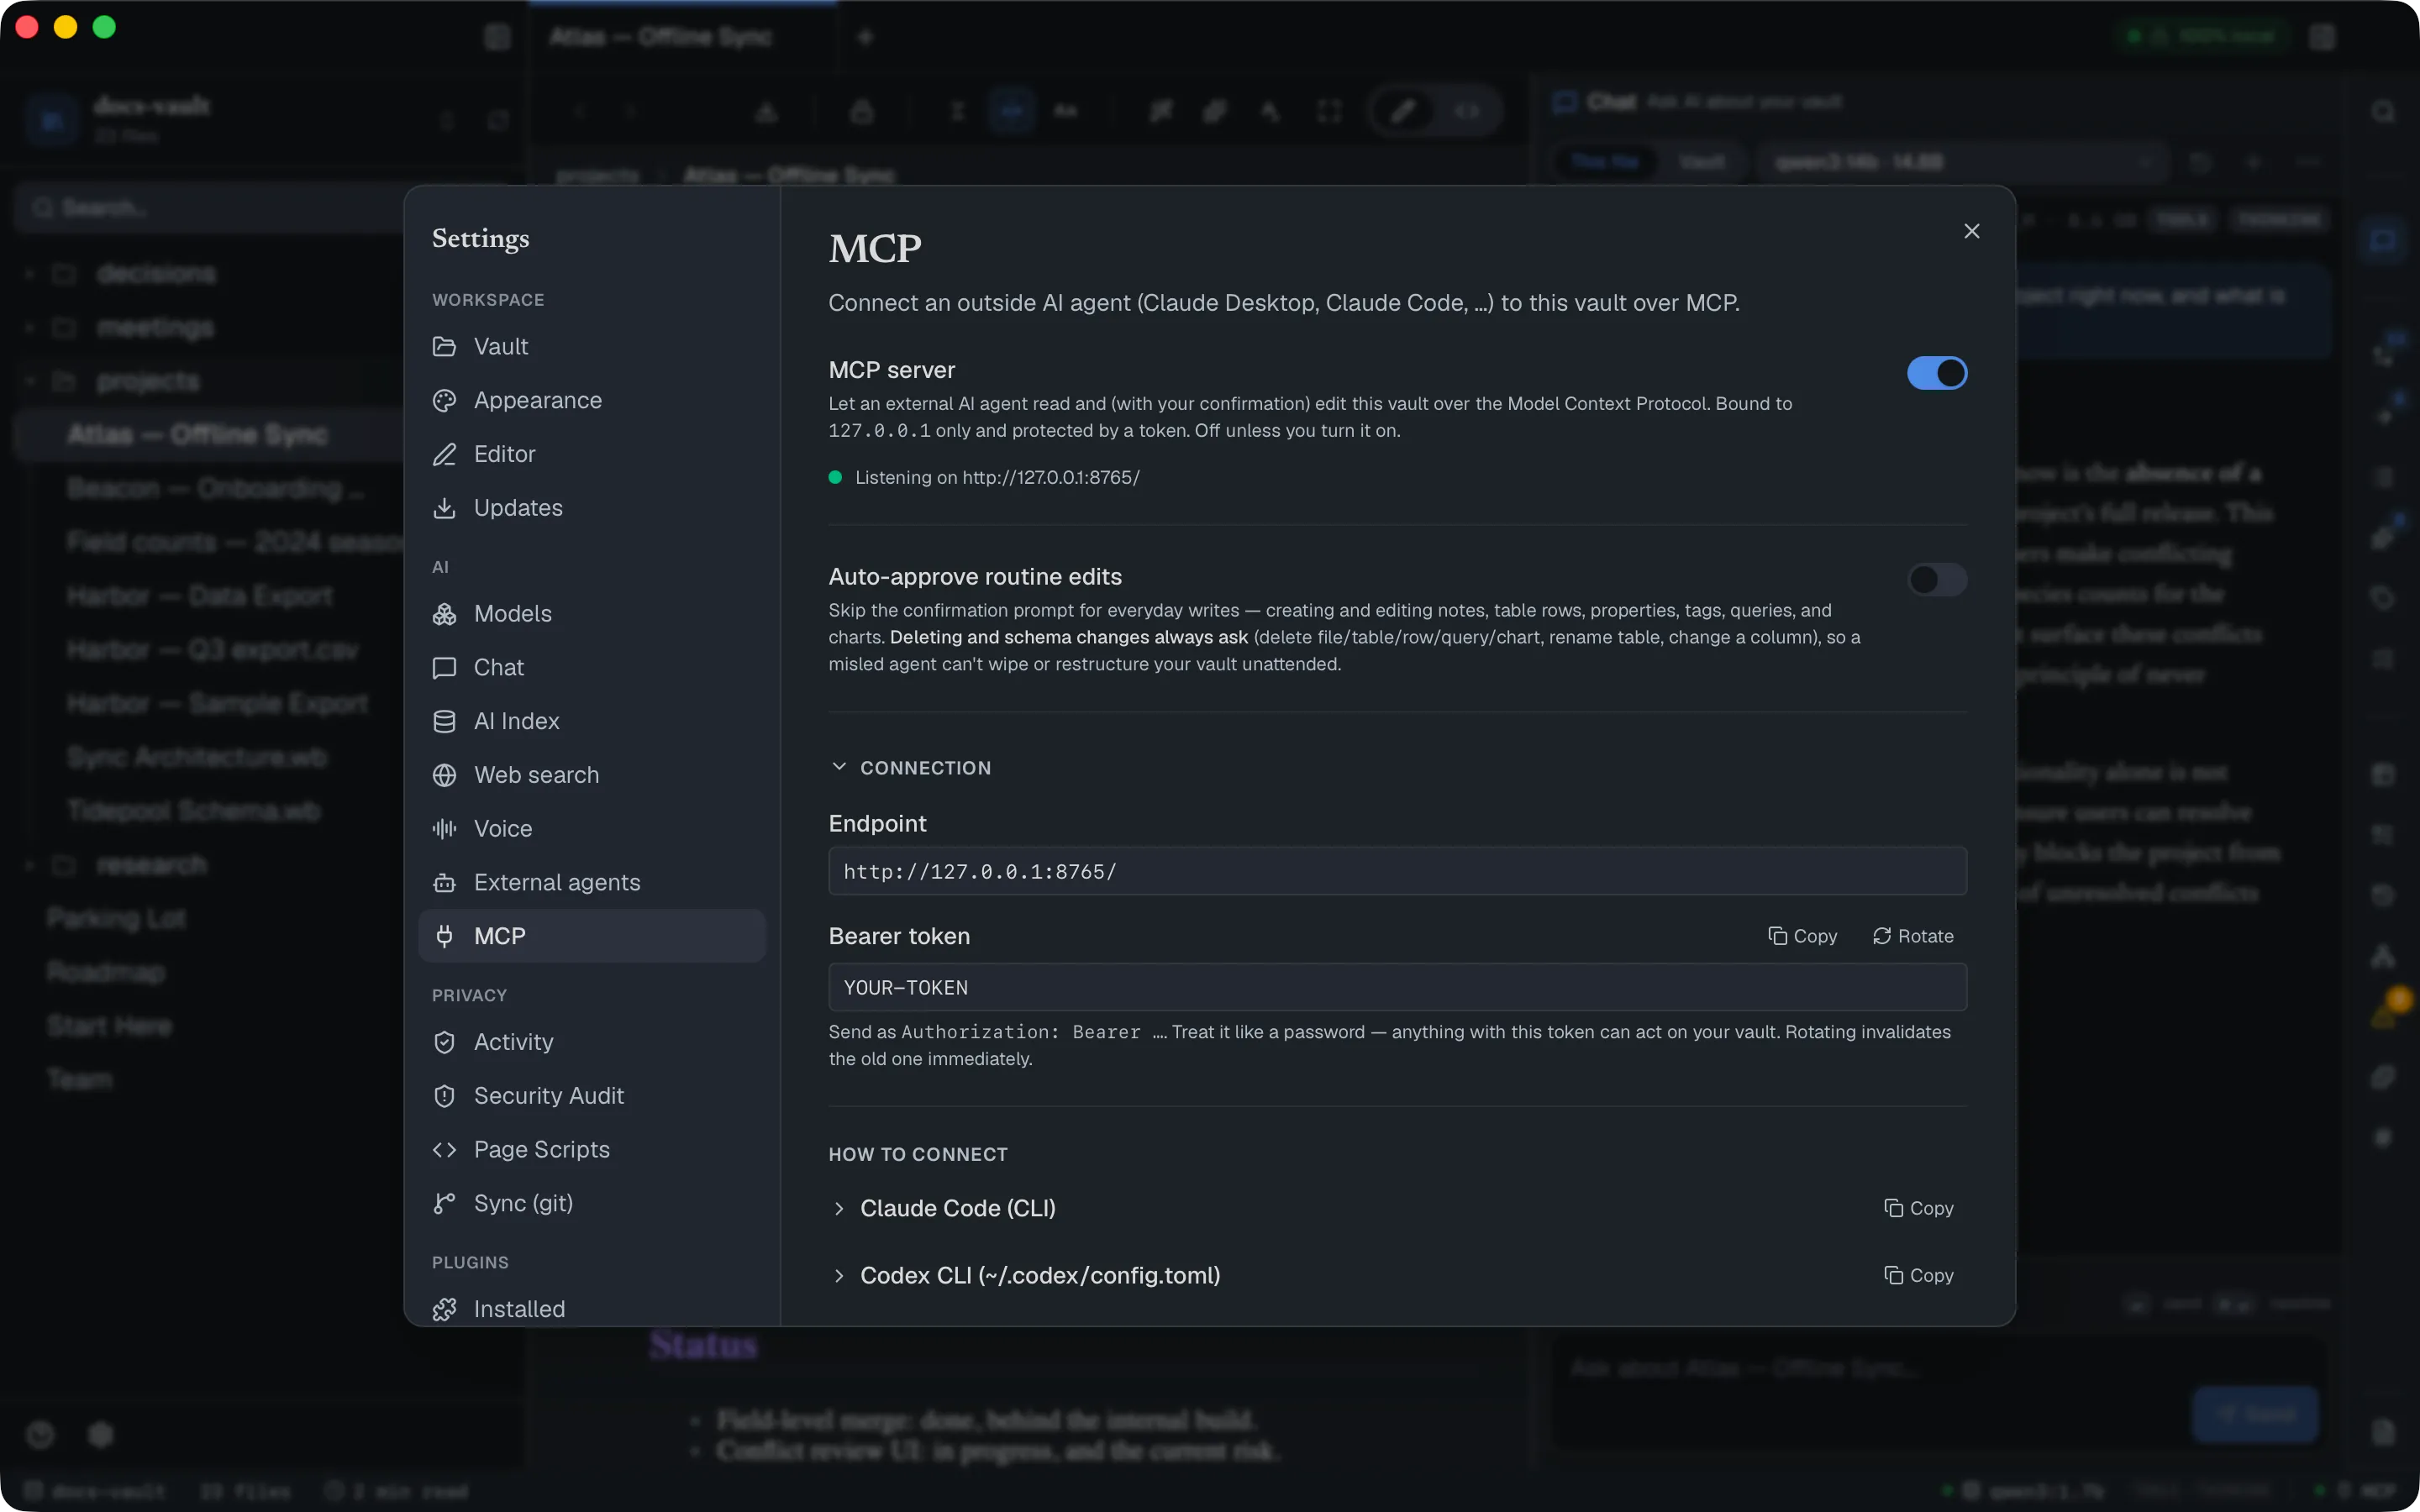Open Installed plugins settings
This screenshot has height=1512, width=2420.
click(x=592, y=1309)
